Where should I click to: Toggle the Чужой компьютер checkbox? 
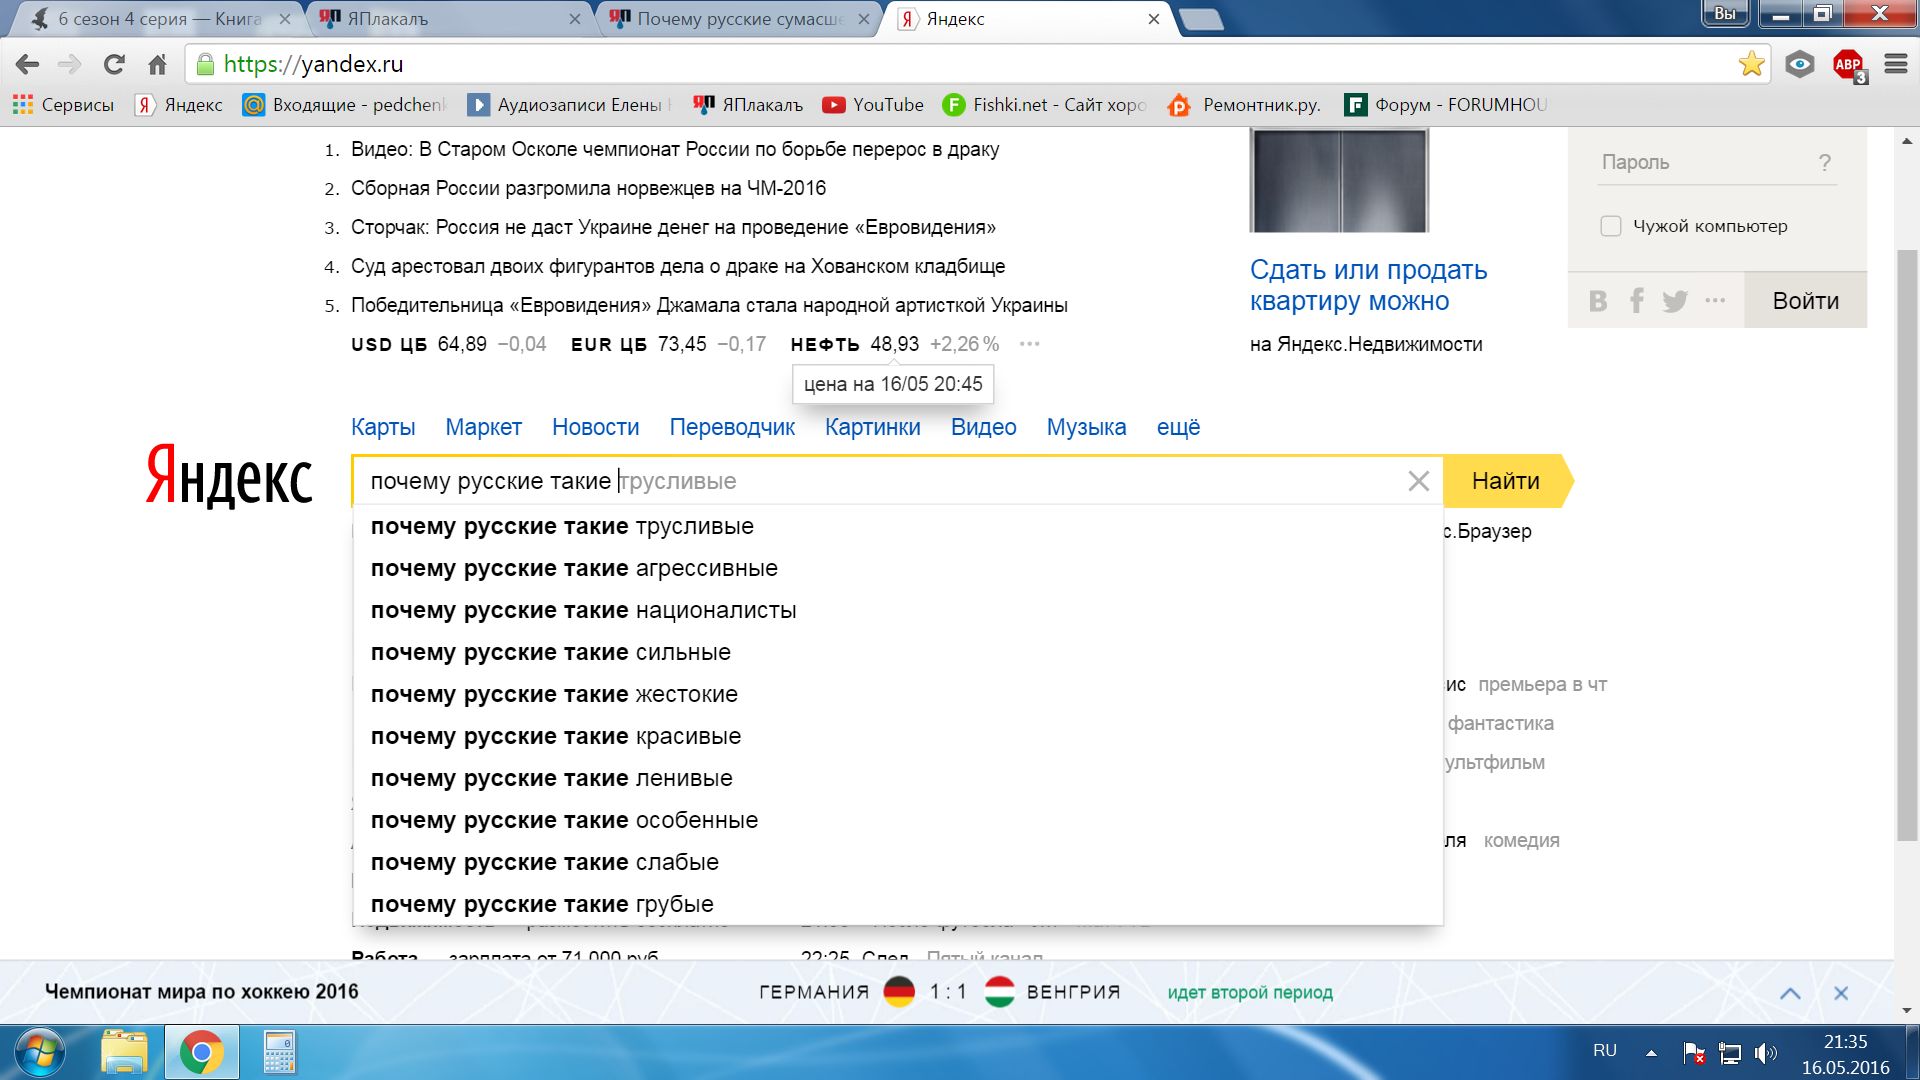coord(1610,226)
